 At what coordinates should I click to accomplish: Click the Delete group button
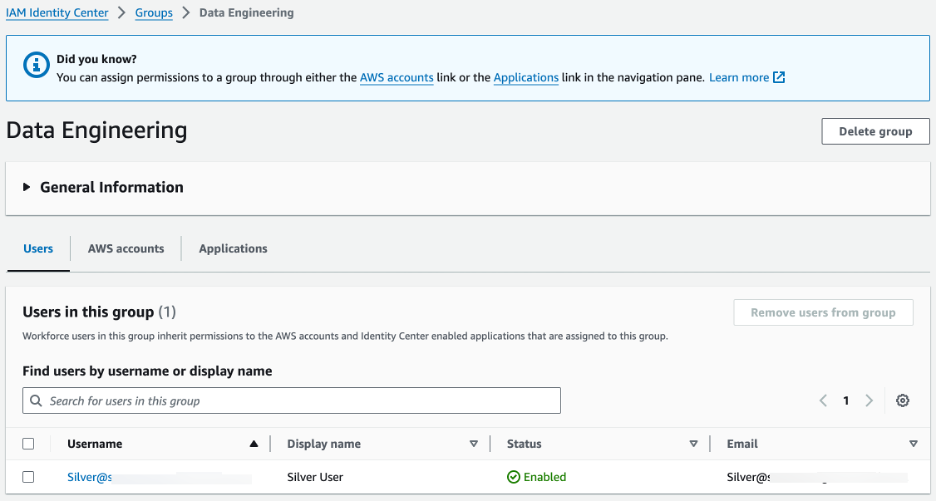(x=875, y=131)
